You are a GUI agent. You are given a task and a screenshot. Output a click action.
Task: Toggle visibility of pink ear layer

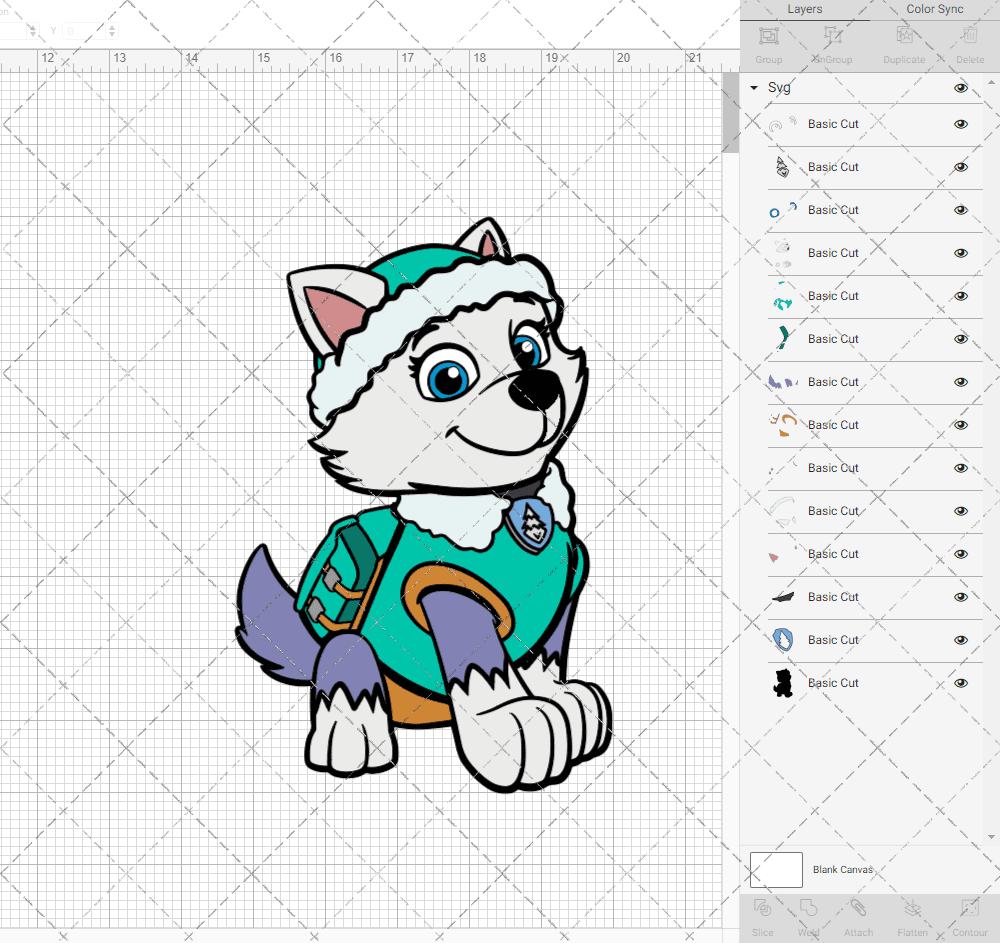pyautogui.click(x=960, y=554)
